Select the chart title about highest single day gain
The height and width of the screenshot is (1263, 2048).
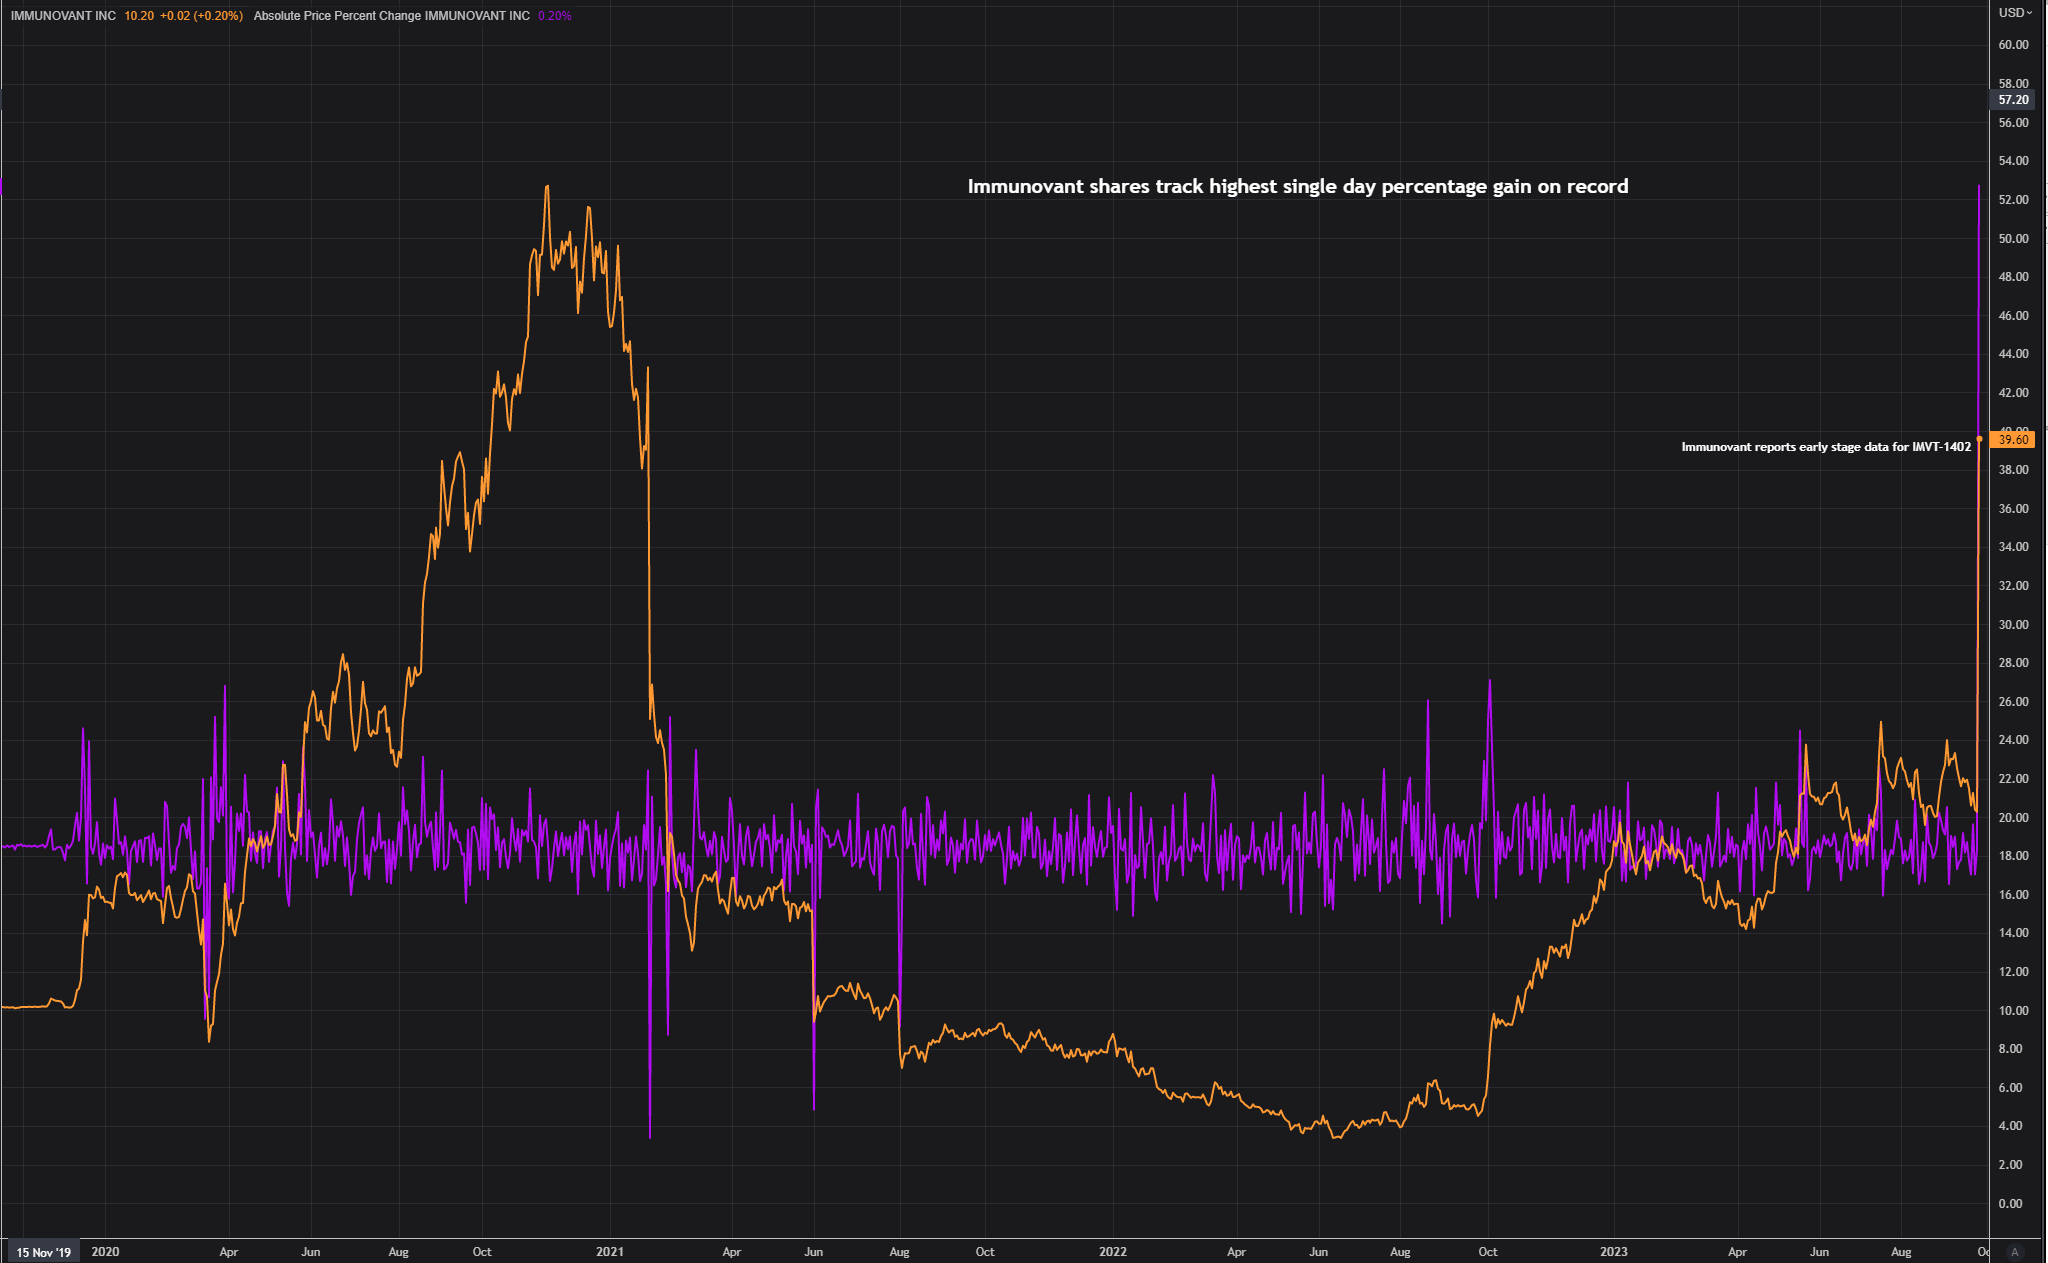[1298, 187]
